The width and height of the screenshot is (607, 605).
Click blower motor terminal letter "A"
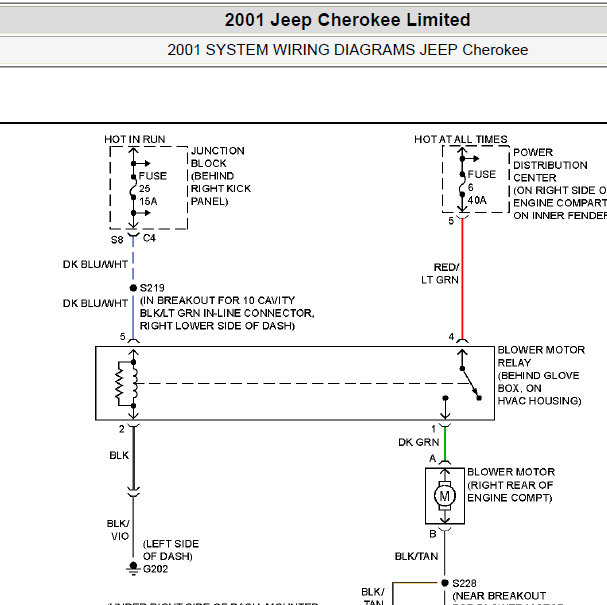433,459
